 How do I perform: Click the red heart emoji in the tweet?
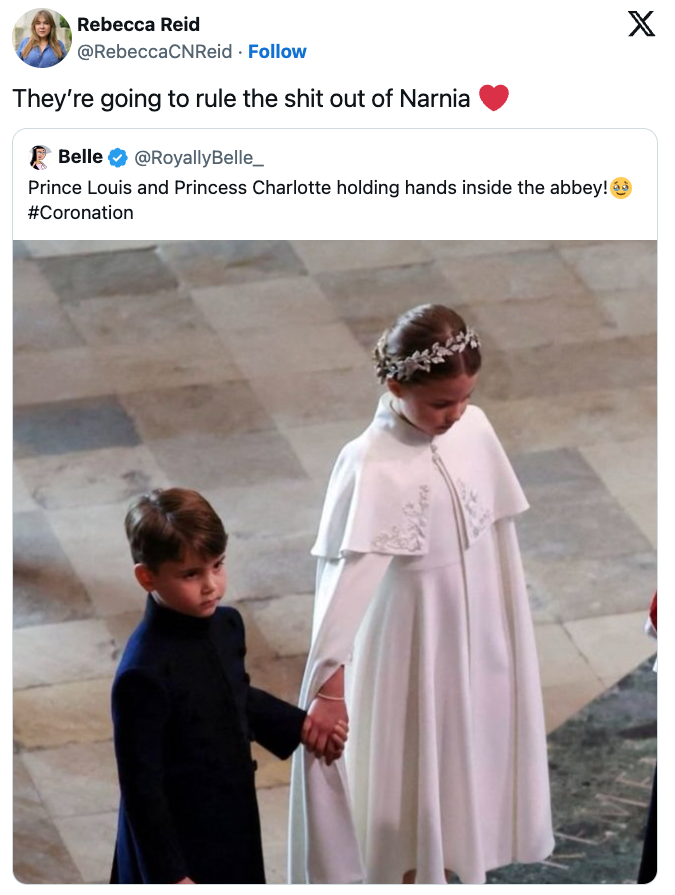(x=494, y=98)
